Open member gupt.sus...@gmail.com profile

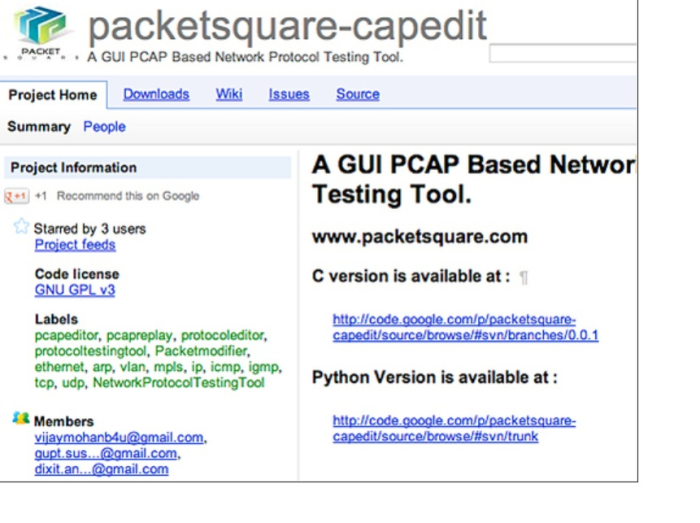[x=106, y=453]
